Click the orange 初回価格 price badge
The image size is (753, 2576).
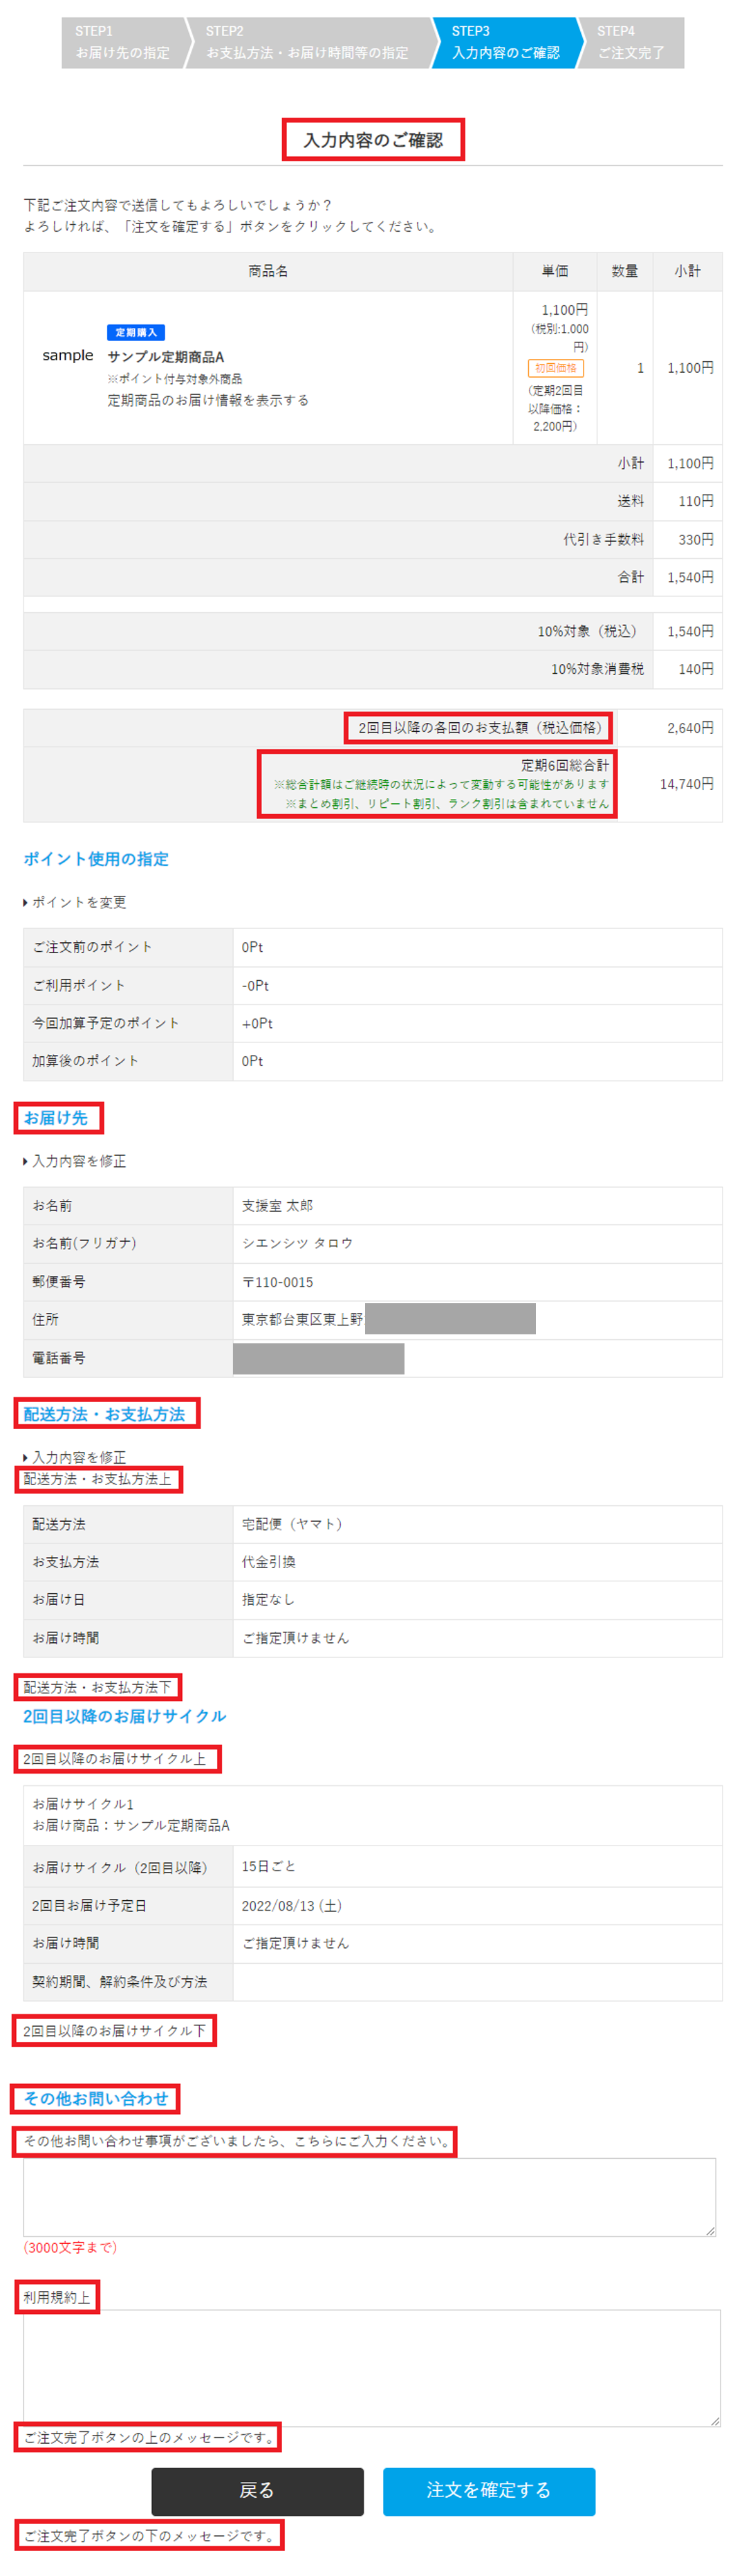tap(555, 368)
